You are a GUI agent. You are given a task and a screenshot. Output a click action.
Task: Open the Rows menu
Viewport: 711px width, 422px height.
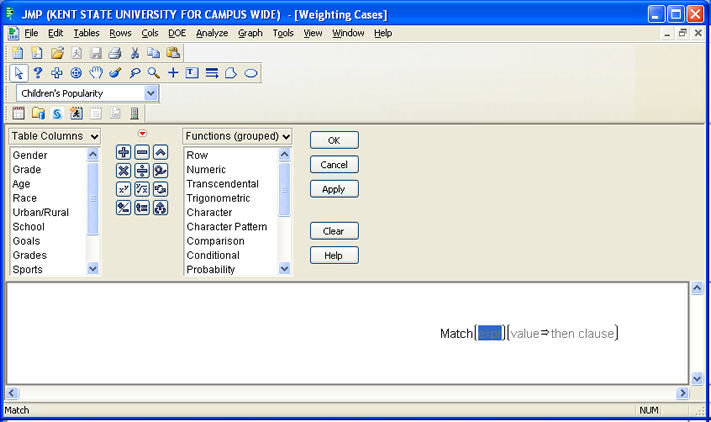120,33
